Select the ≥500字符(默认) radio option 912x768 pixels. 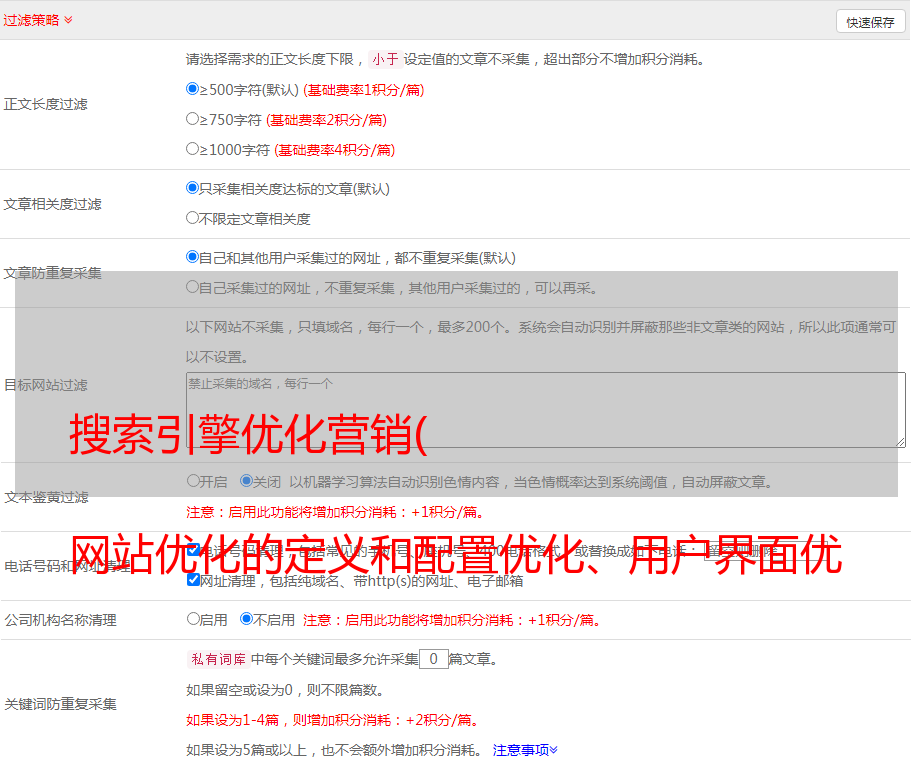pyautogui.click(x=192, y=89)
